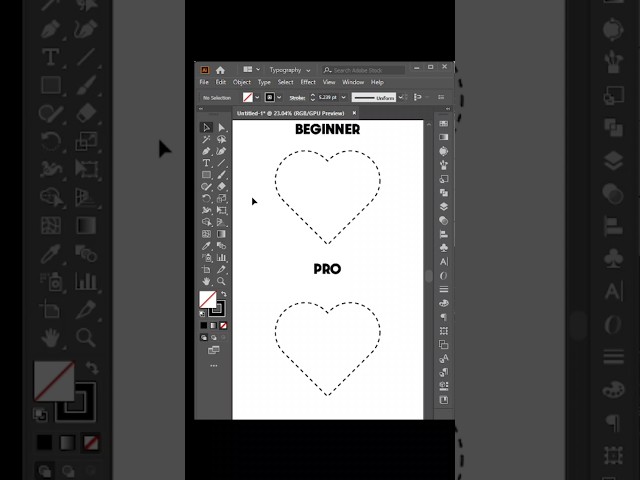Select the Artboard tool

pyautogui.click(x=207, y=269)
